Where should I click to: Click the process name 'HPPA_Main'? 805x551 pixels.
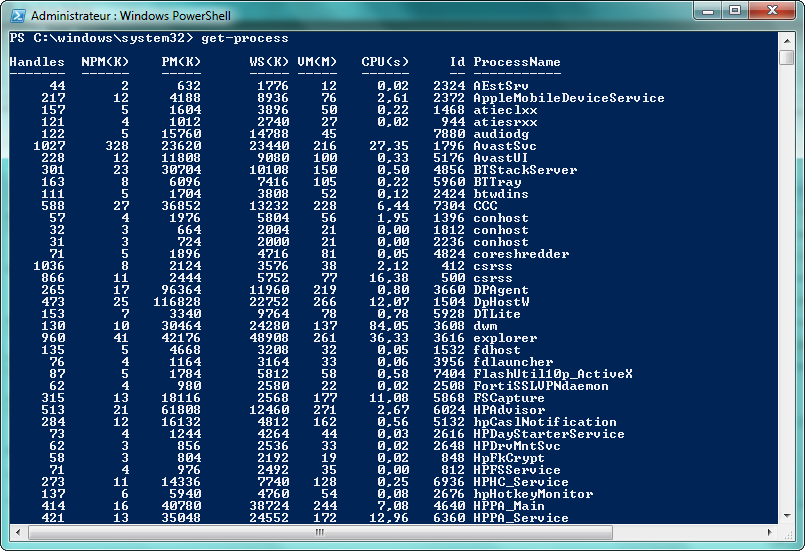tap(509, 506)
